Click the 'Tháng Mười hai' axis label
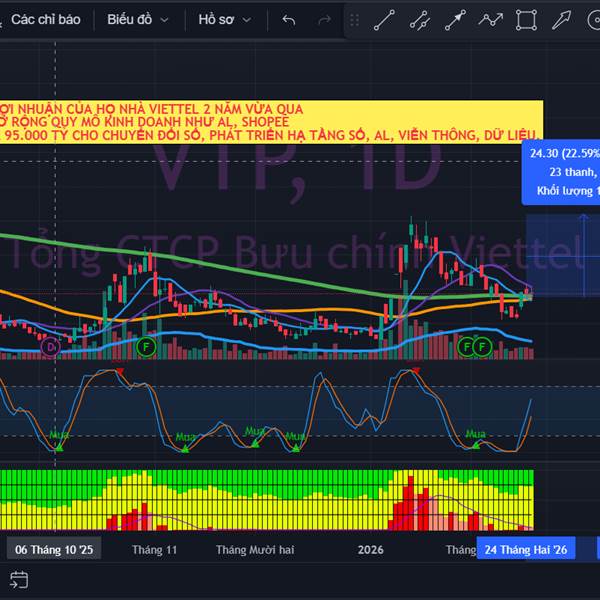This screenshot has width=600, height=600. tap(255, 550)
